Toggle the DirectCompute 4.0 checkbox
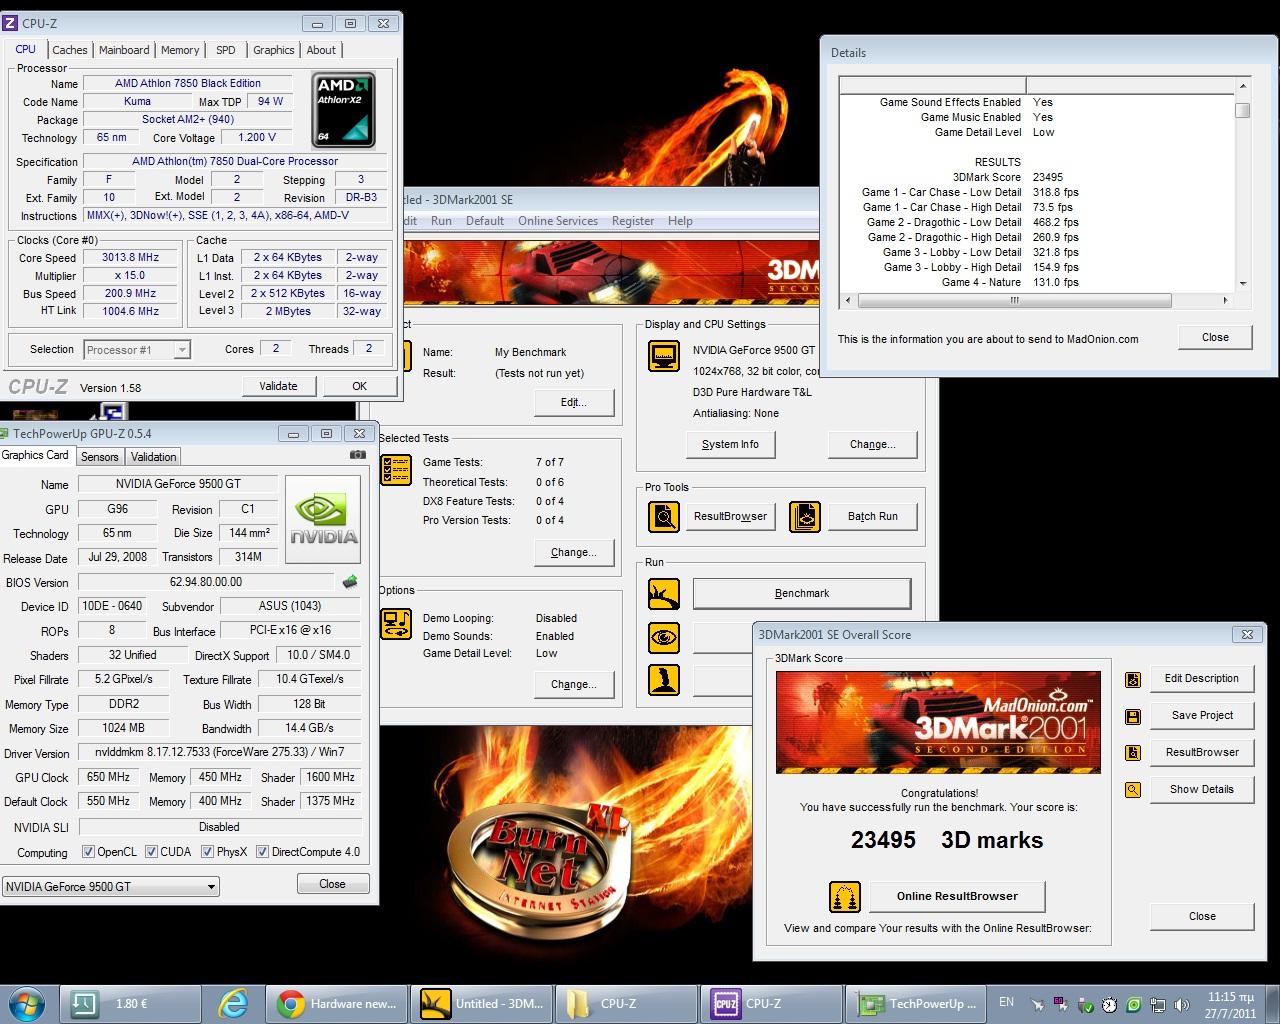The image size is (1280, 1024). [x=262, y=852]
